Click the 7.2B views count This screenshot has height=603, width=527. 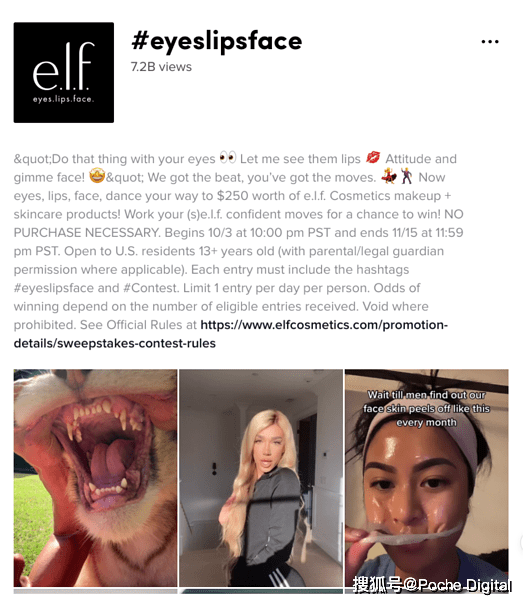point(161,67)
